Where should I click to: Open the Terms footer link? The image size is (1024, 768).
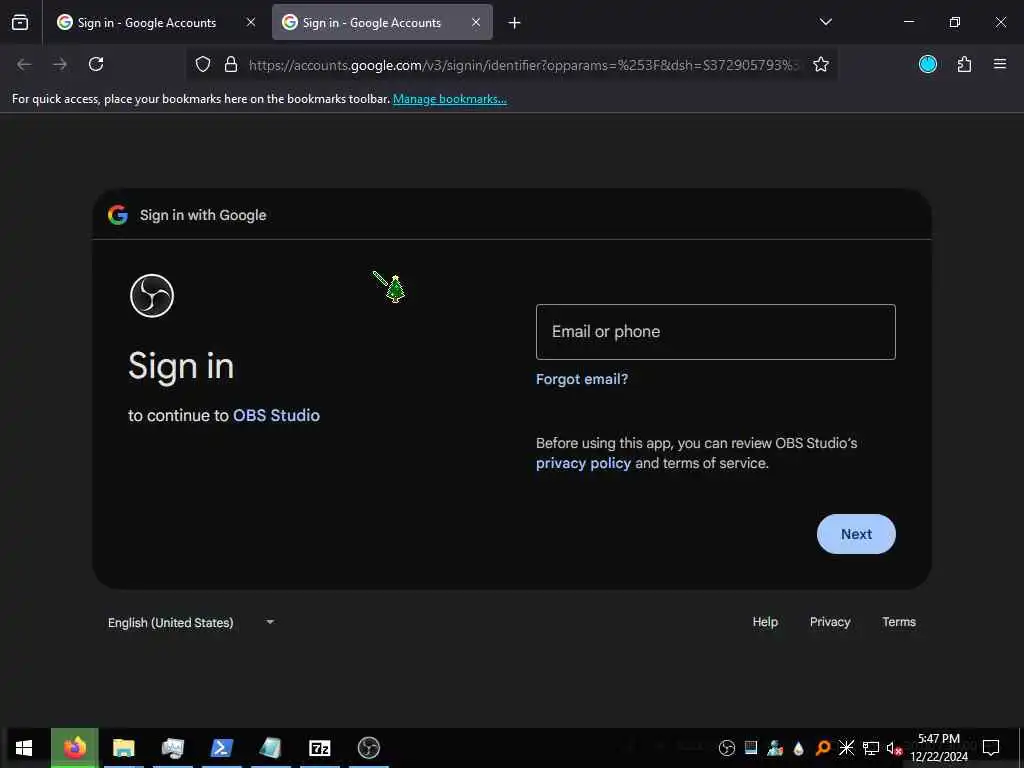(899, 622)
